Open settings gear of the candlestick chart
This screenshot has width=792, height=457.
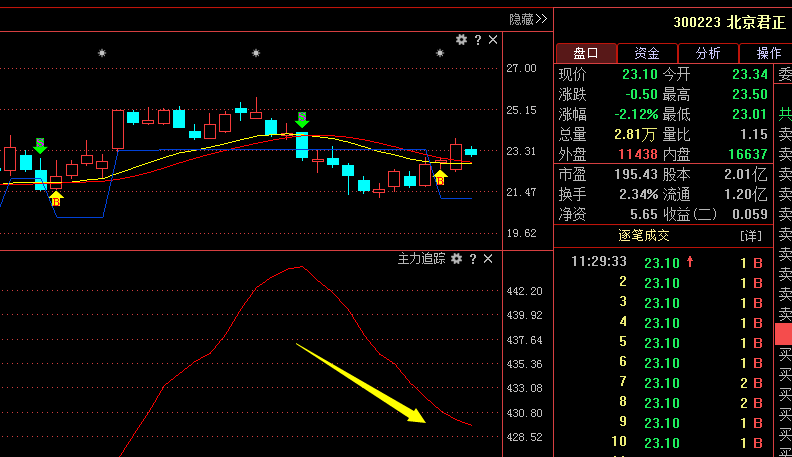click(x=461, y=40)
